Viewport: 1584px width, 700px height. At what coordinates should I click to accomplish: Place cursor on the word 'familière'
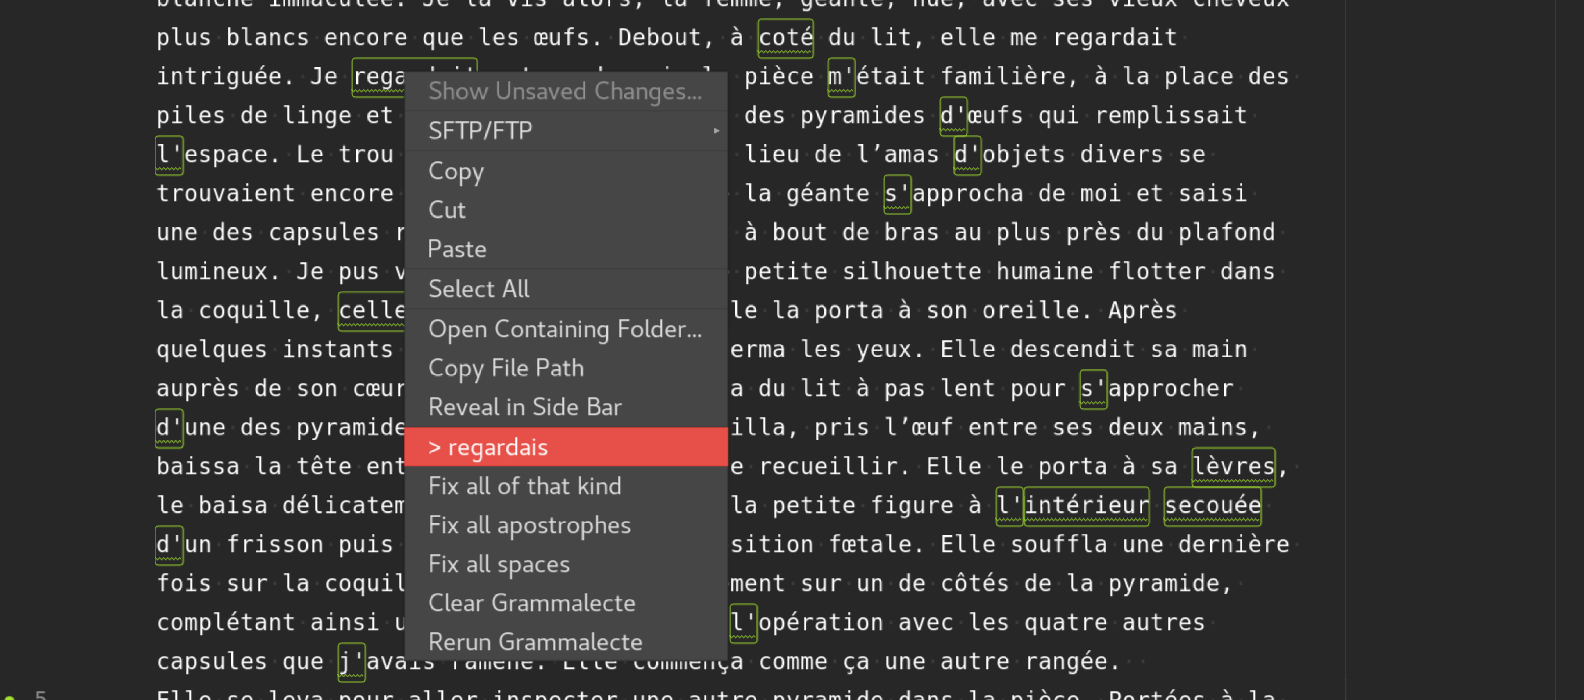(1003, 77)
